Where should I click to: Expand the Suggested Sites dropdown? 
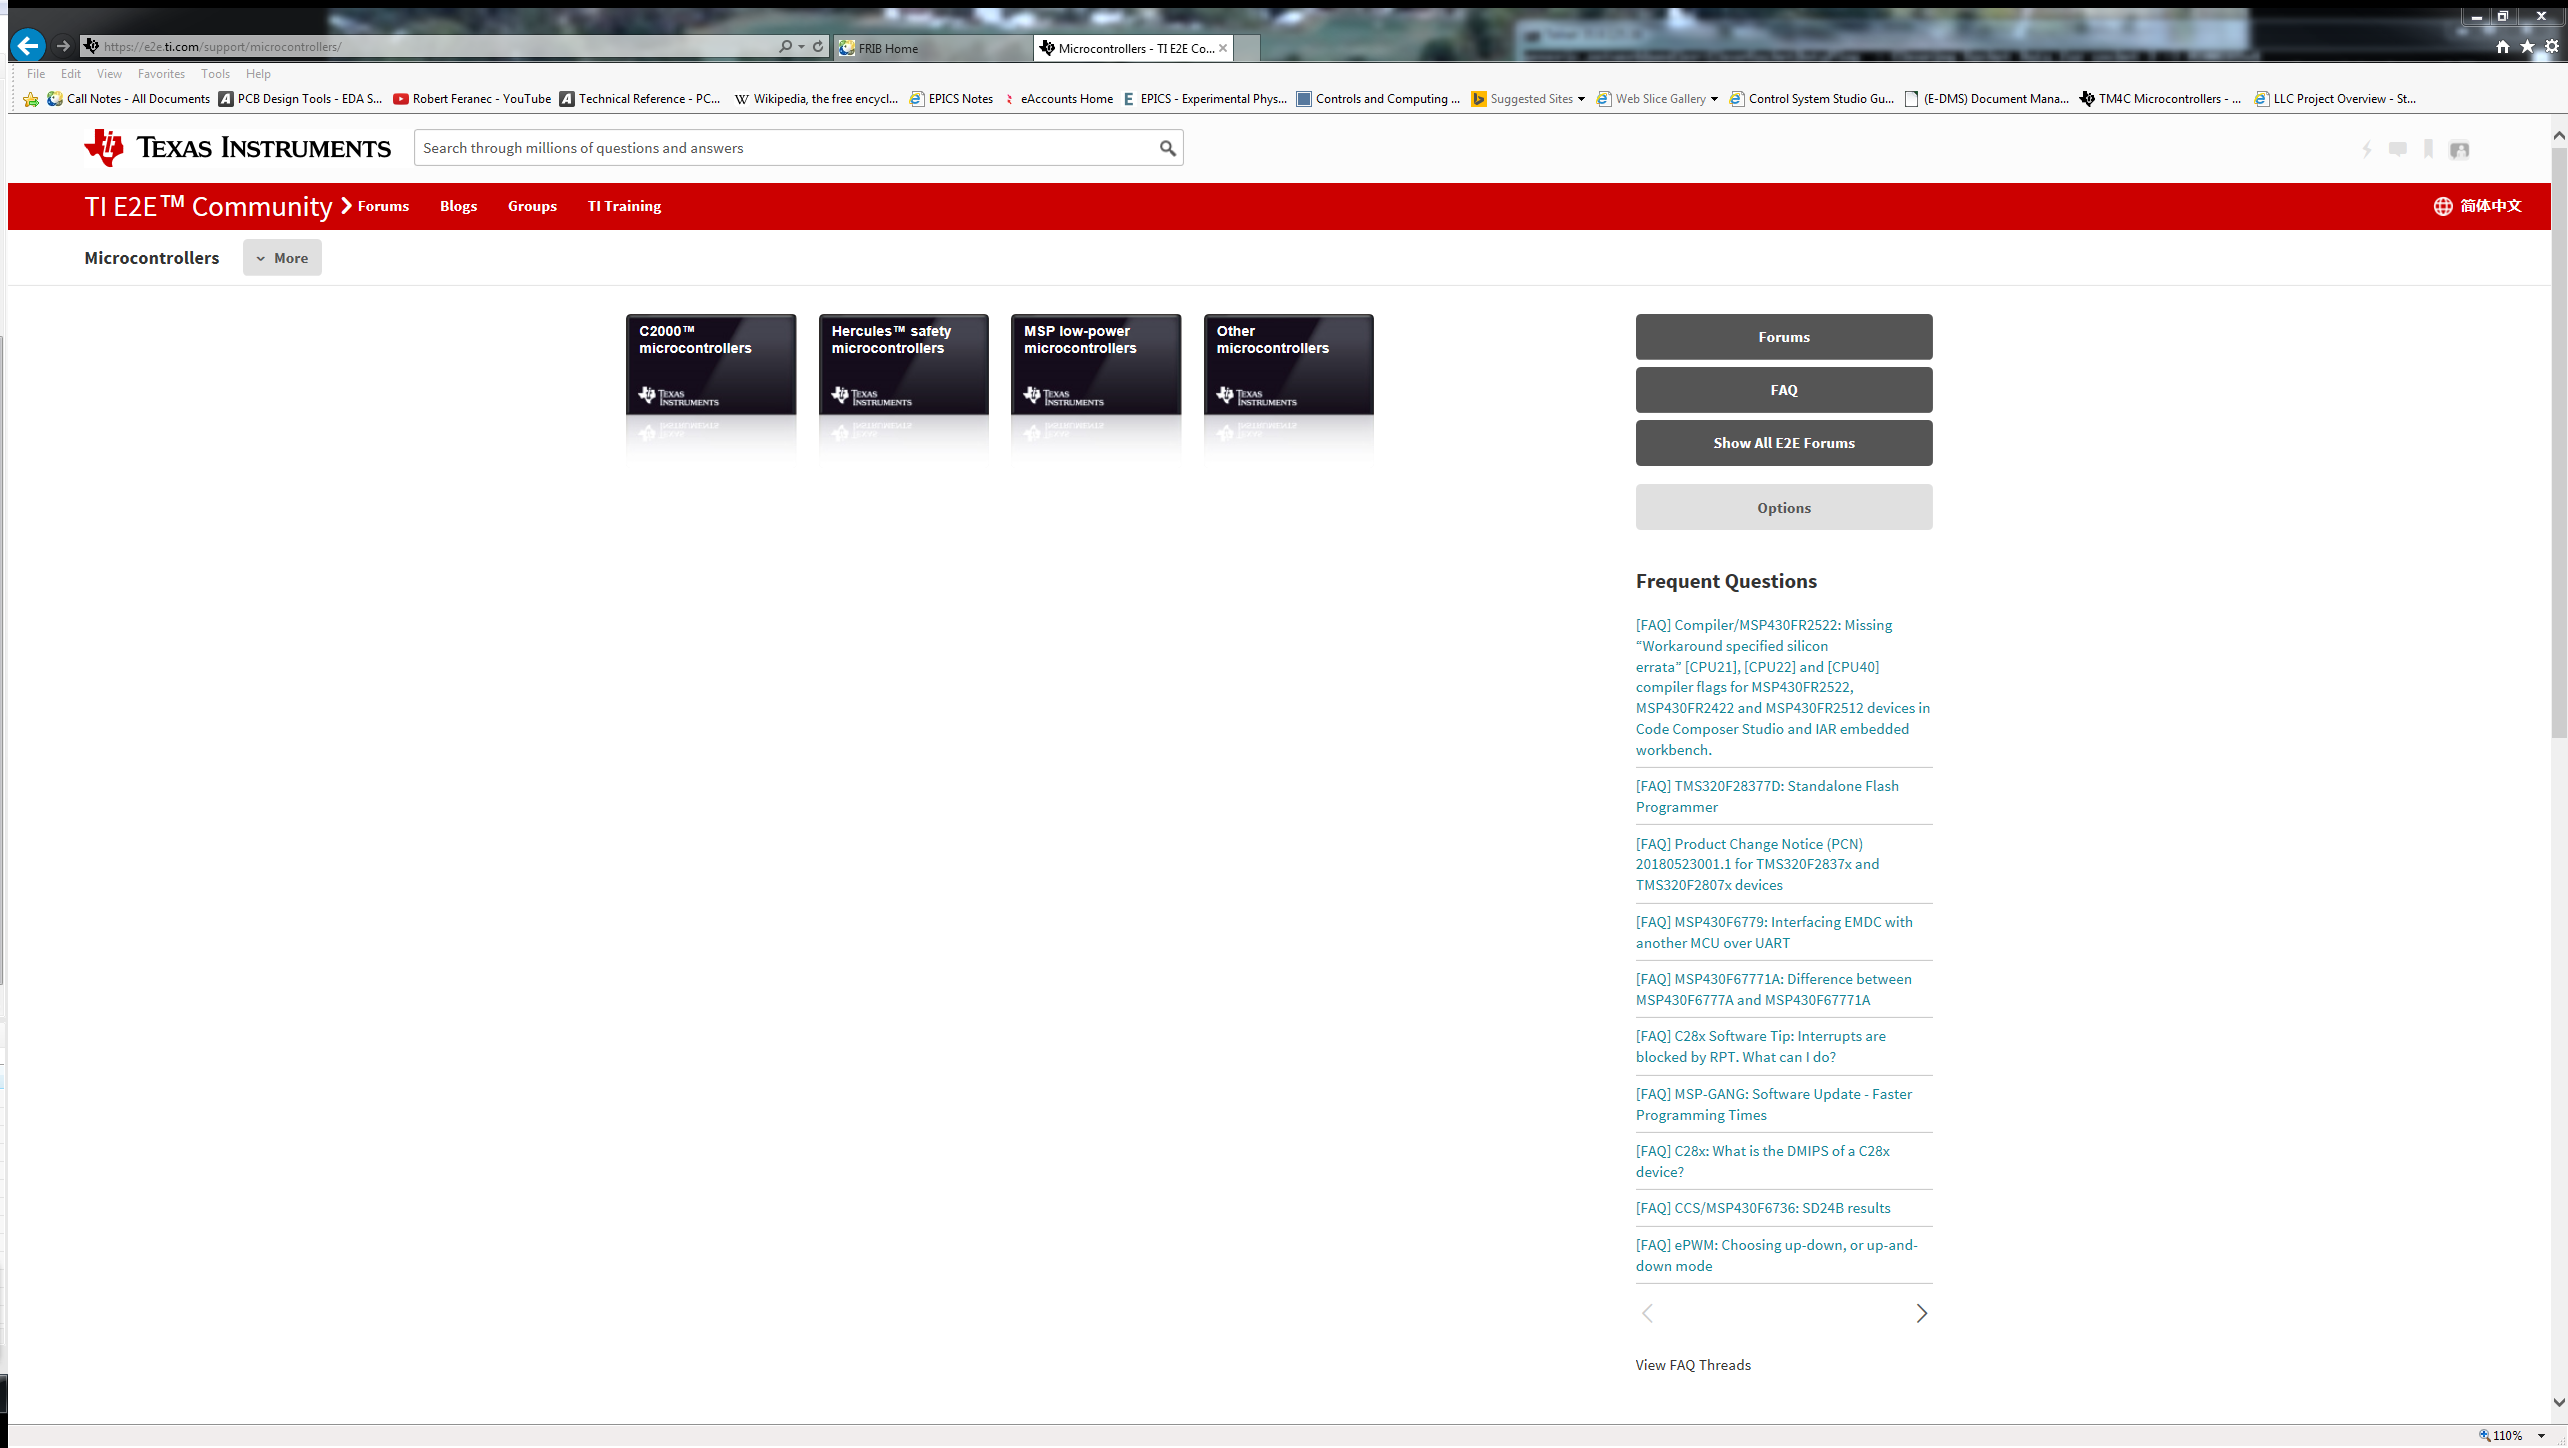(x=1581, y=99)
